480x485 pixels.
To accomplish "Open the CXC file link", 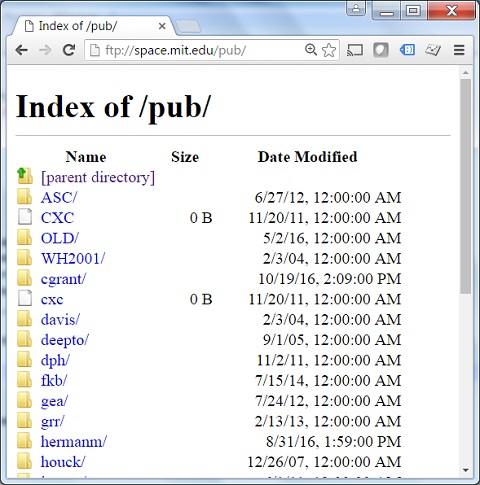I will tap(57, 218).
